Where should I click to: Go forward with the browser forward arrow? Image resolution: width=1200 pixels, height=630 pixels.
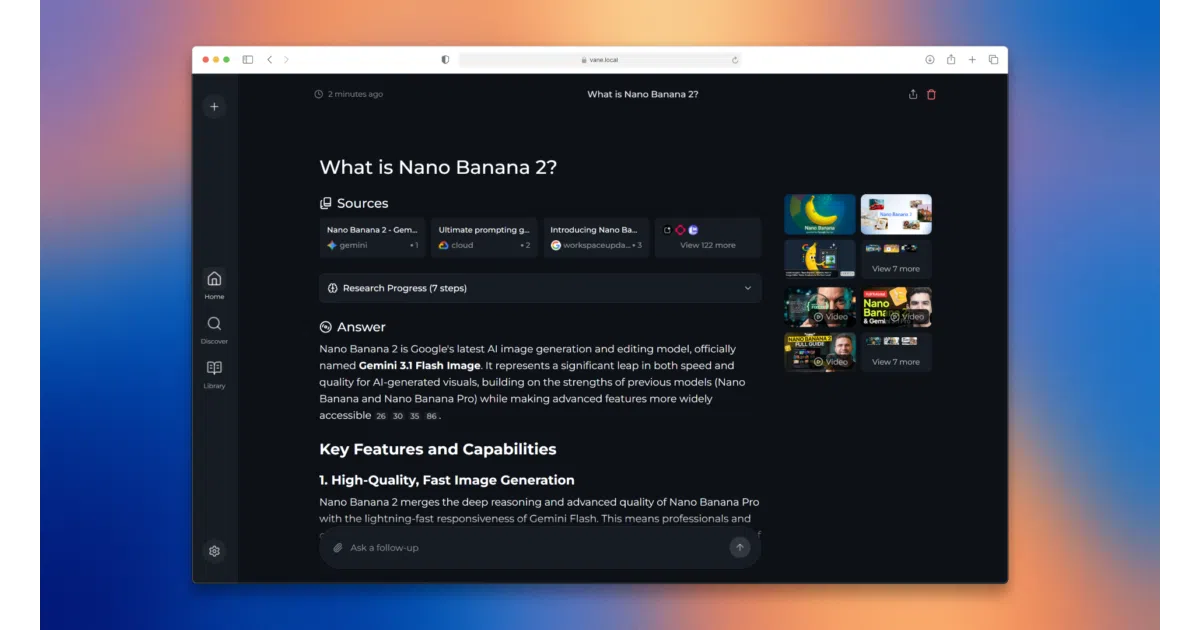click(286, 60)
